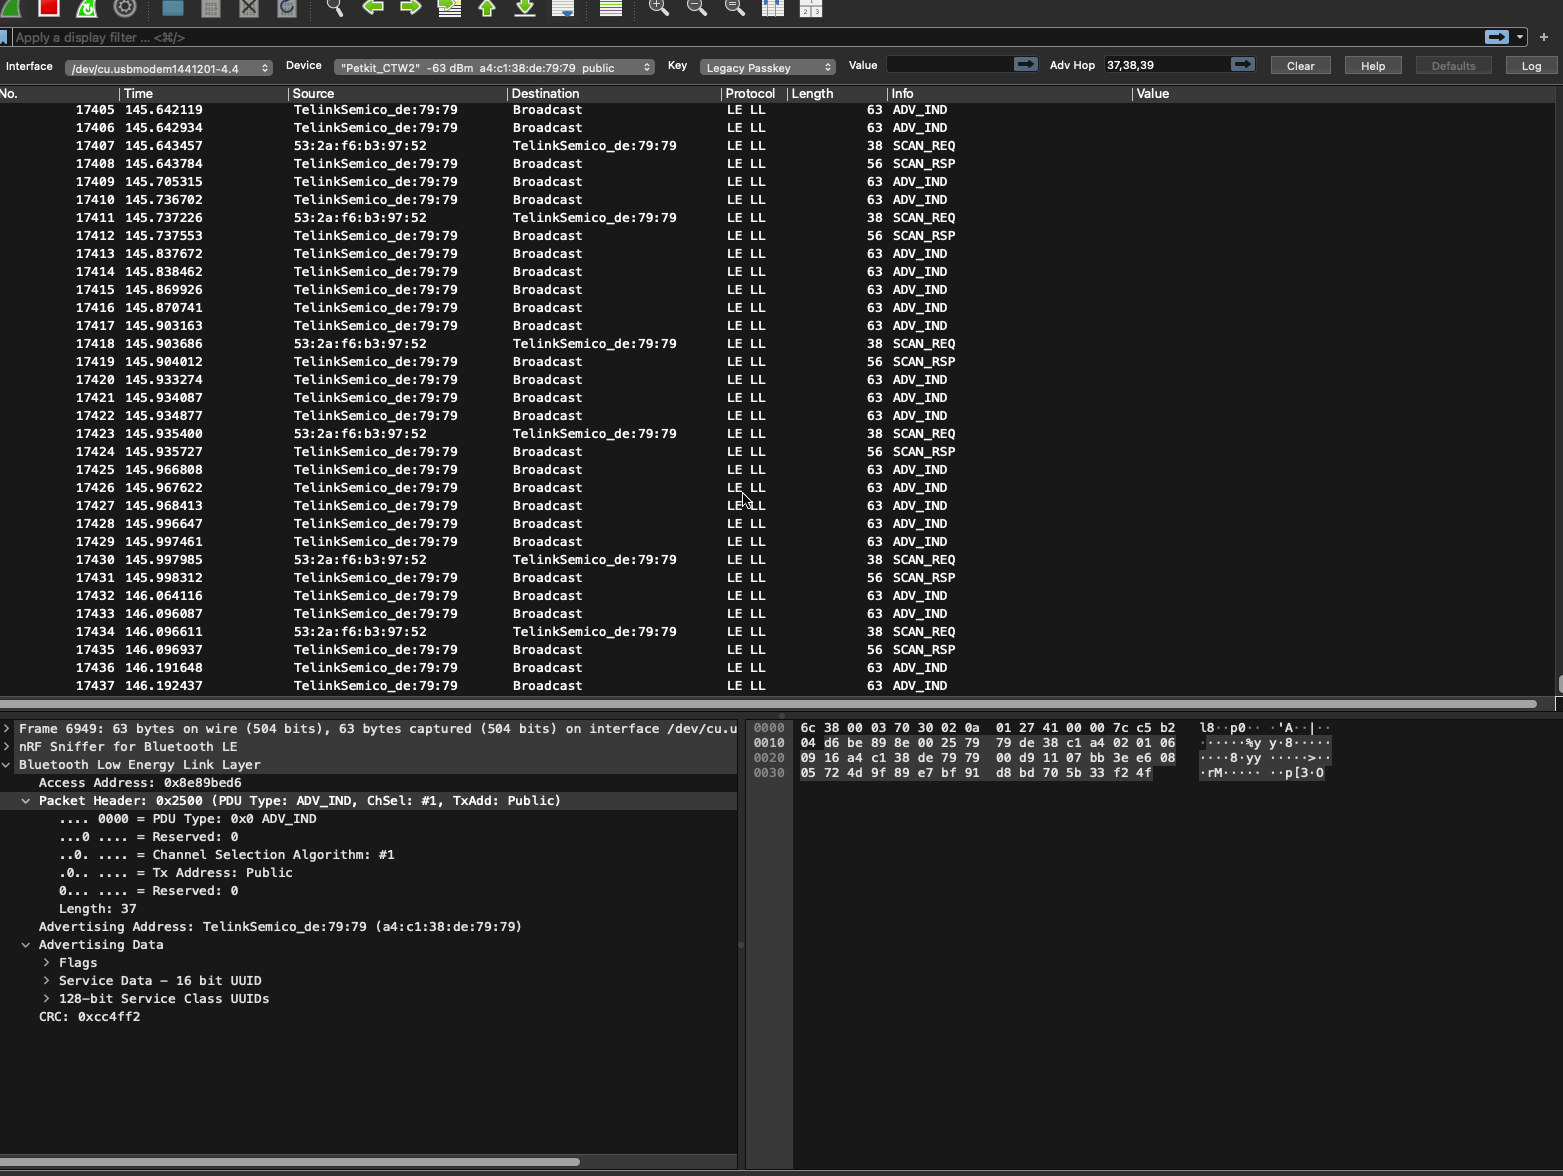Zoom in on the main window text
The image size is (1563, 1176).
click(658, 8)
